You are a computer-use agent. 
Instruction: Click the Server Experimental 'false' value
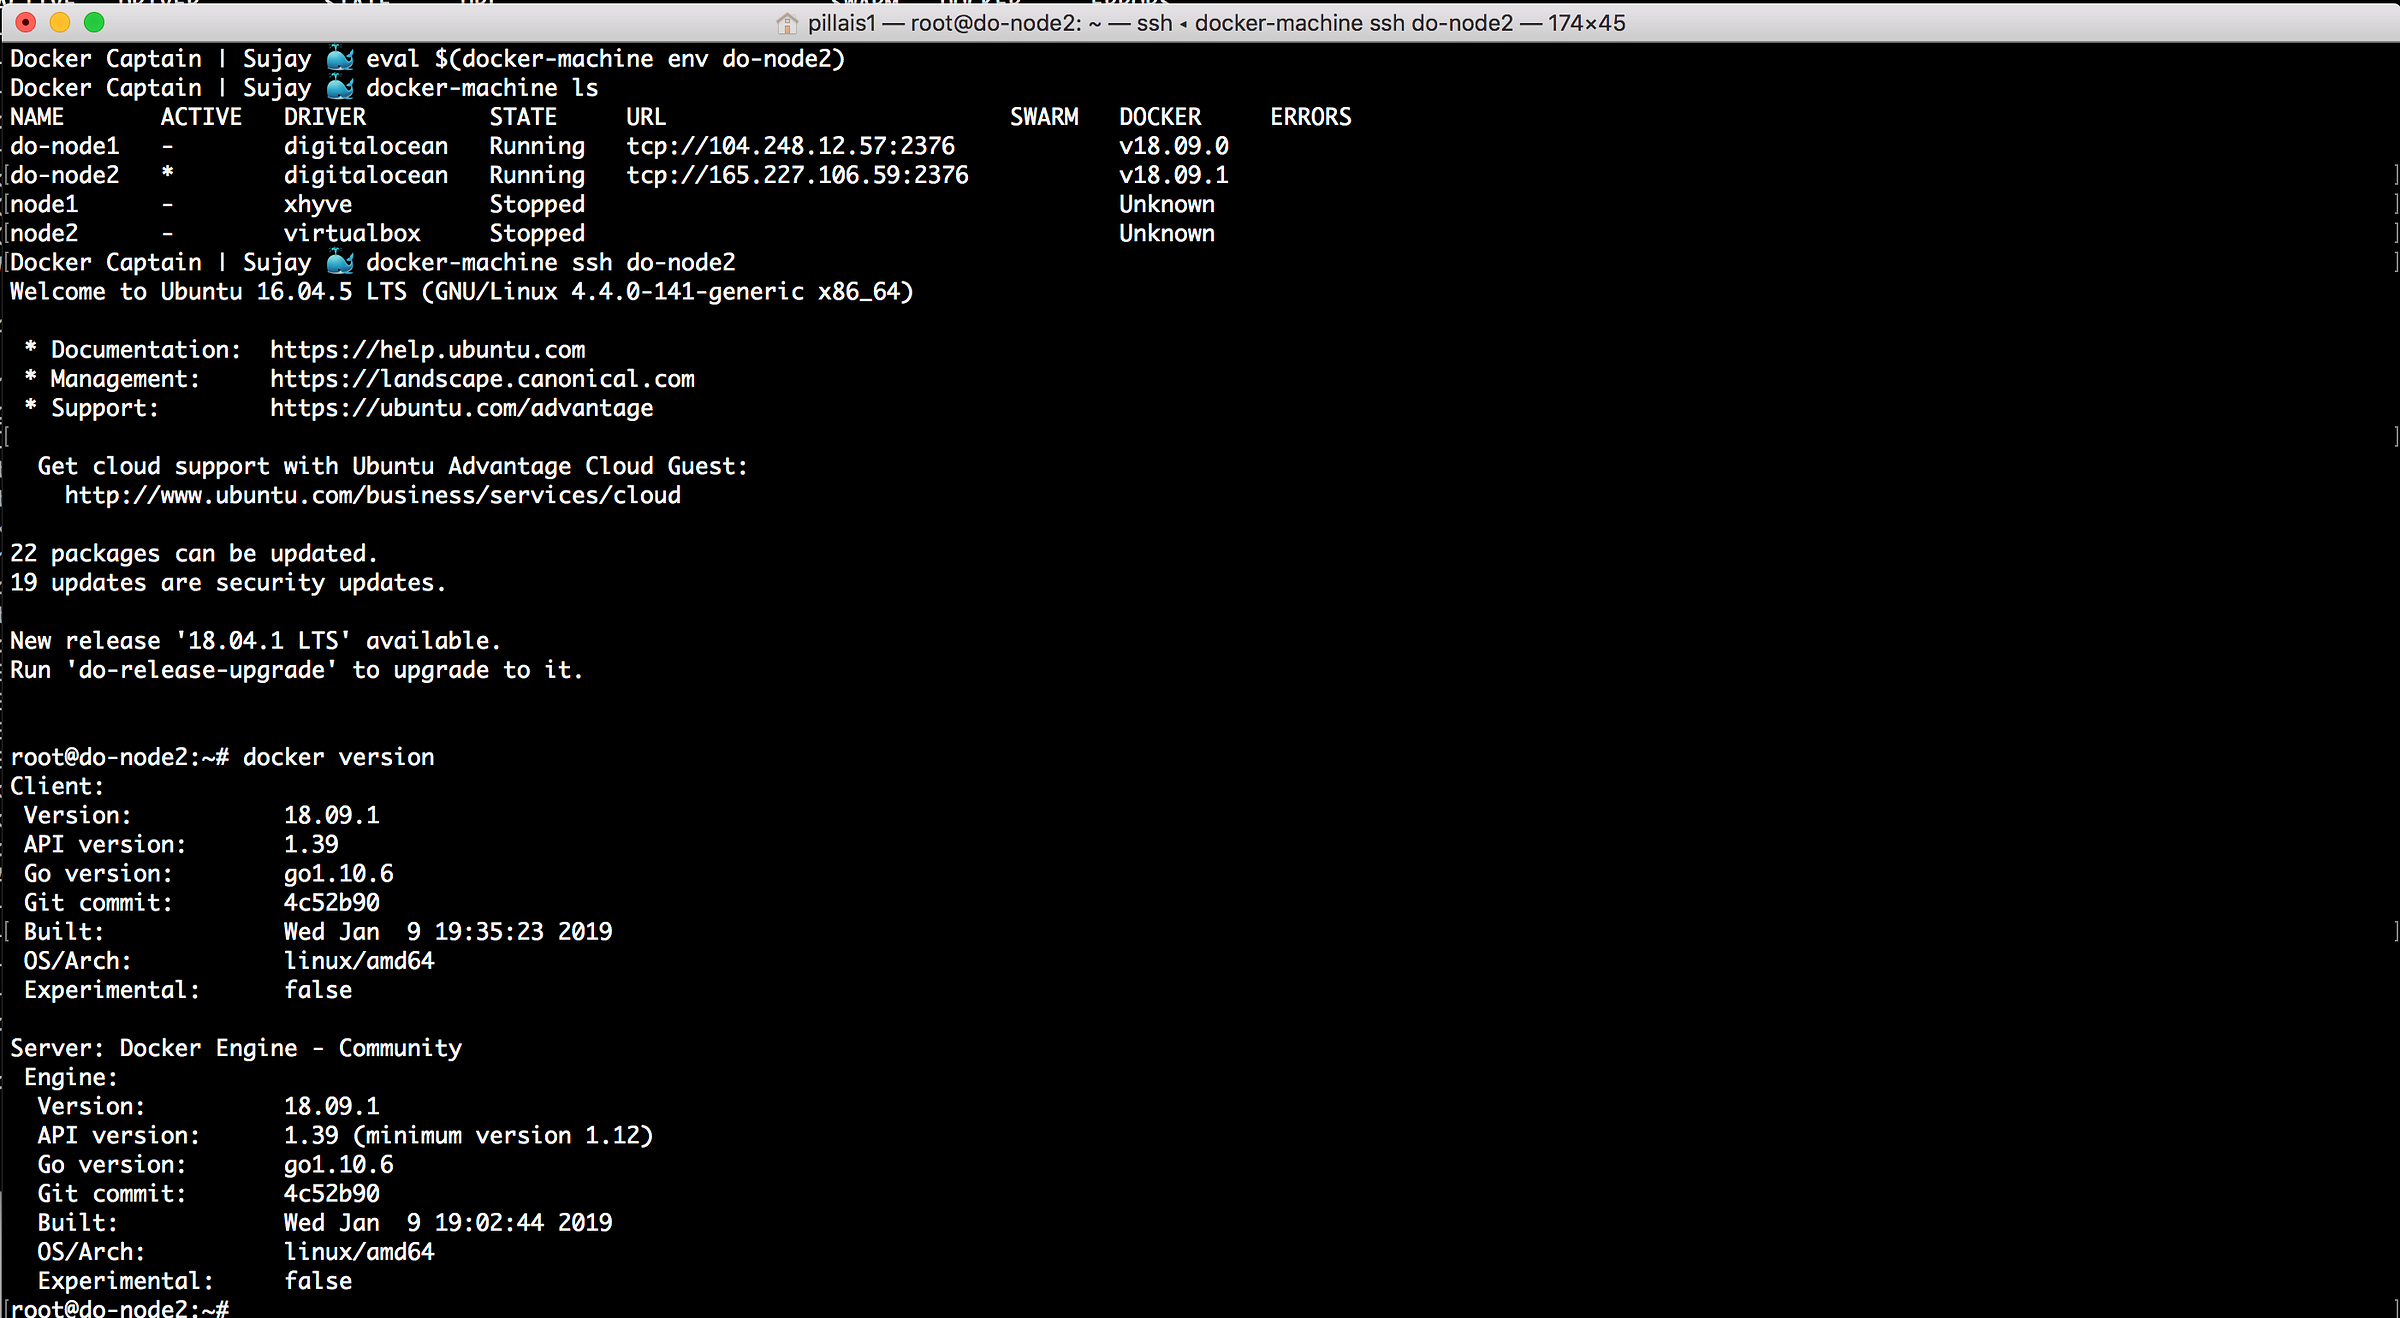click(318, 1281)
